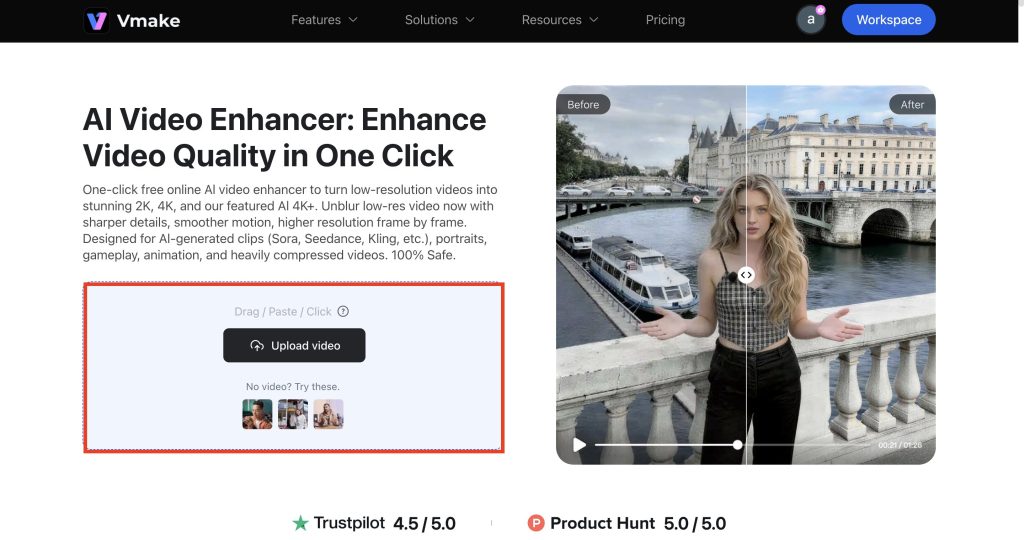
Task: Play the demo video
Action: (x=579, y=445)
